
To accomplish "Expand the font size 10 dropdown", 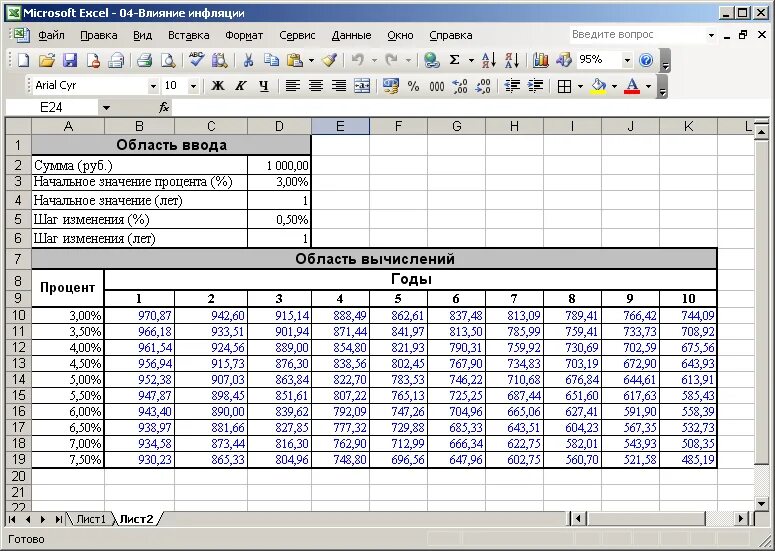I will point(194,86).
